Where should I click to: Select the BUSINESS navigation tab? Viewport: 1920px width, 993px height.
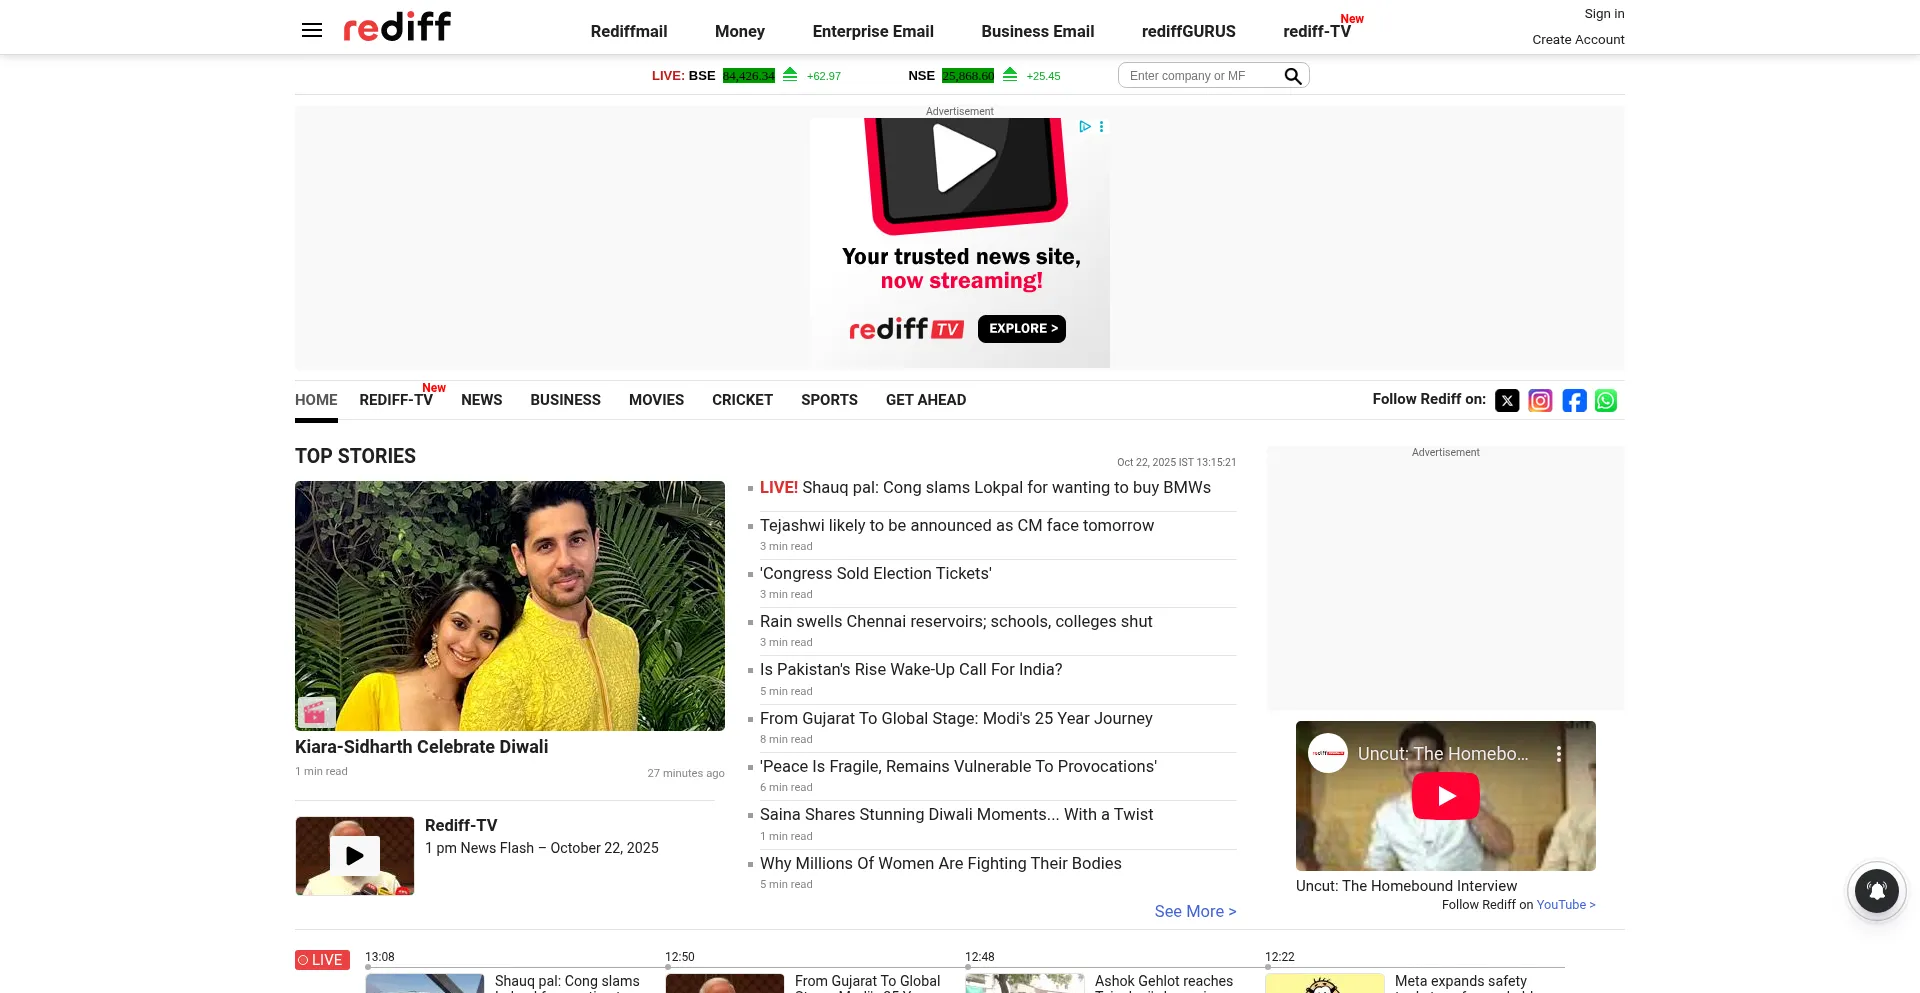(565, 400)
